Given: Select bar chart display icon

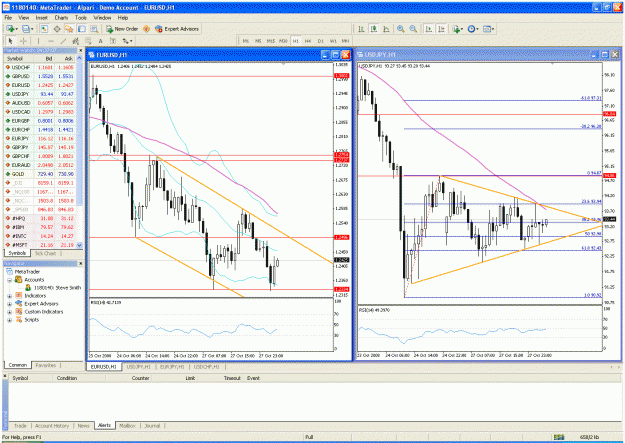Looking at the screenshot, I should (361, 29).
